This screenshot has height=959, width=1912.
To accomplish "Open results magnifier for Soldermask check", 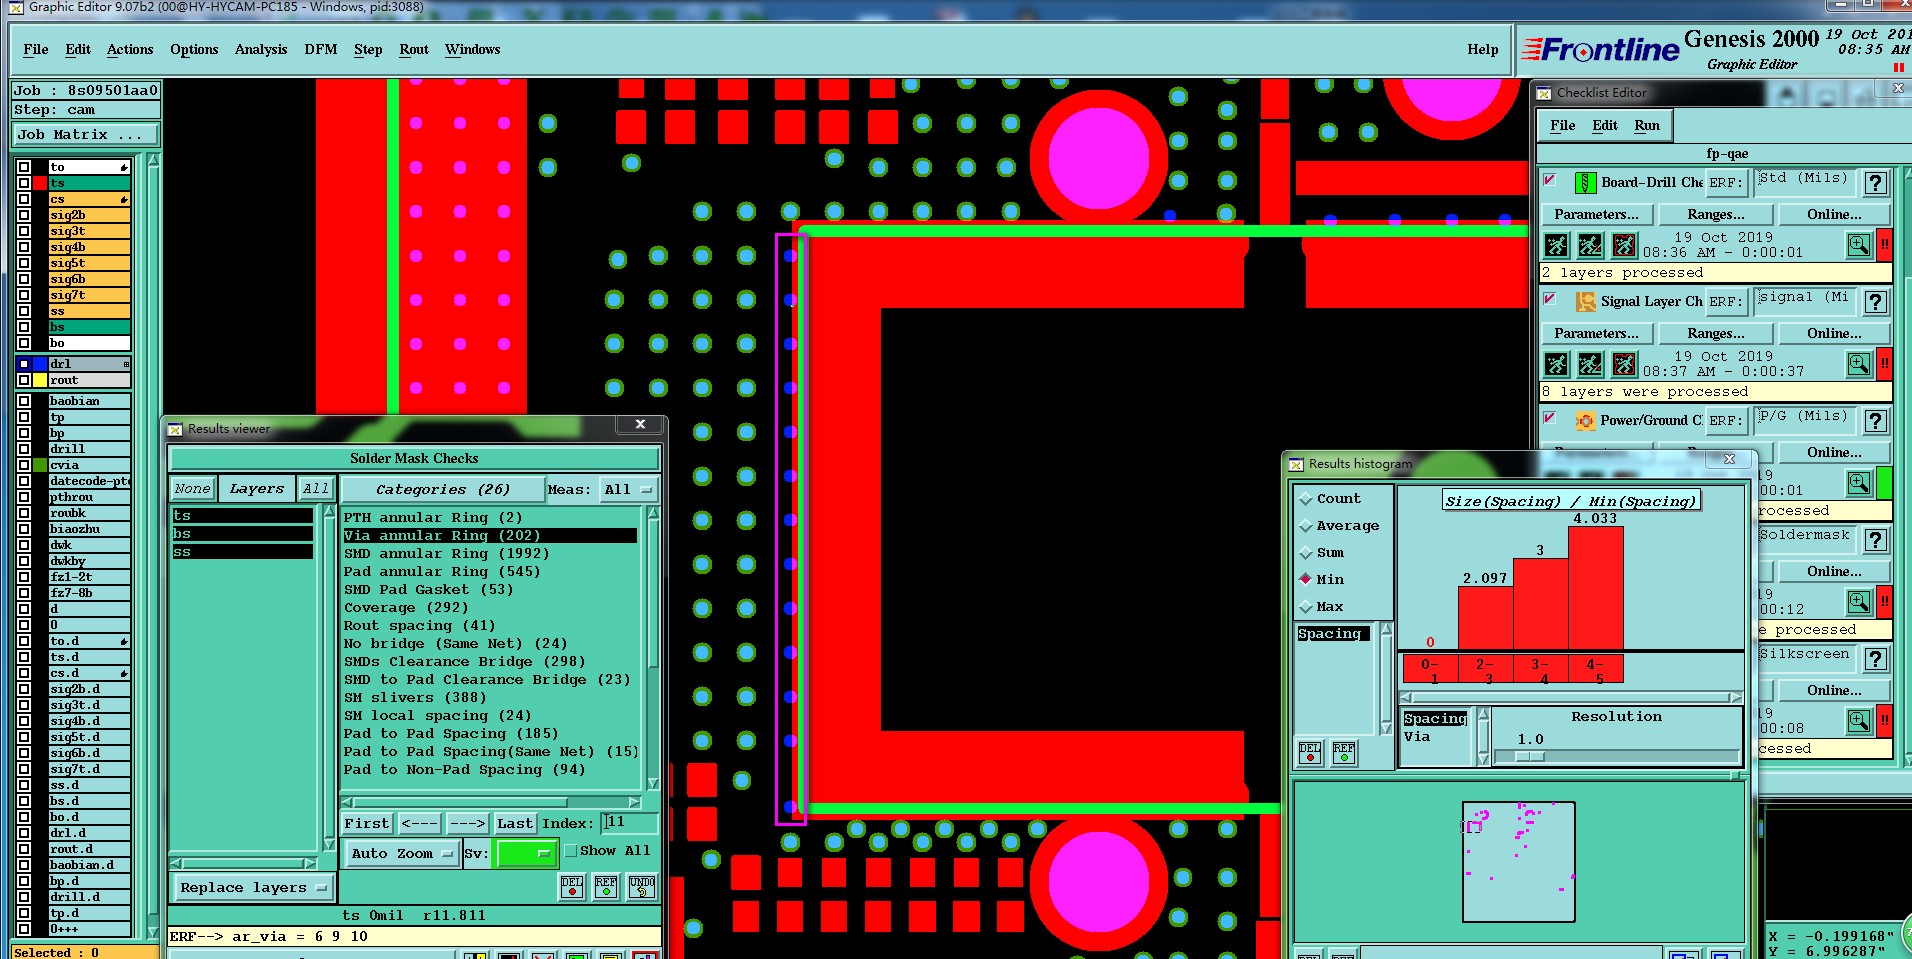I will [x=1859, y=602].
